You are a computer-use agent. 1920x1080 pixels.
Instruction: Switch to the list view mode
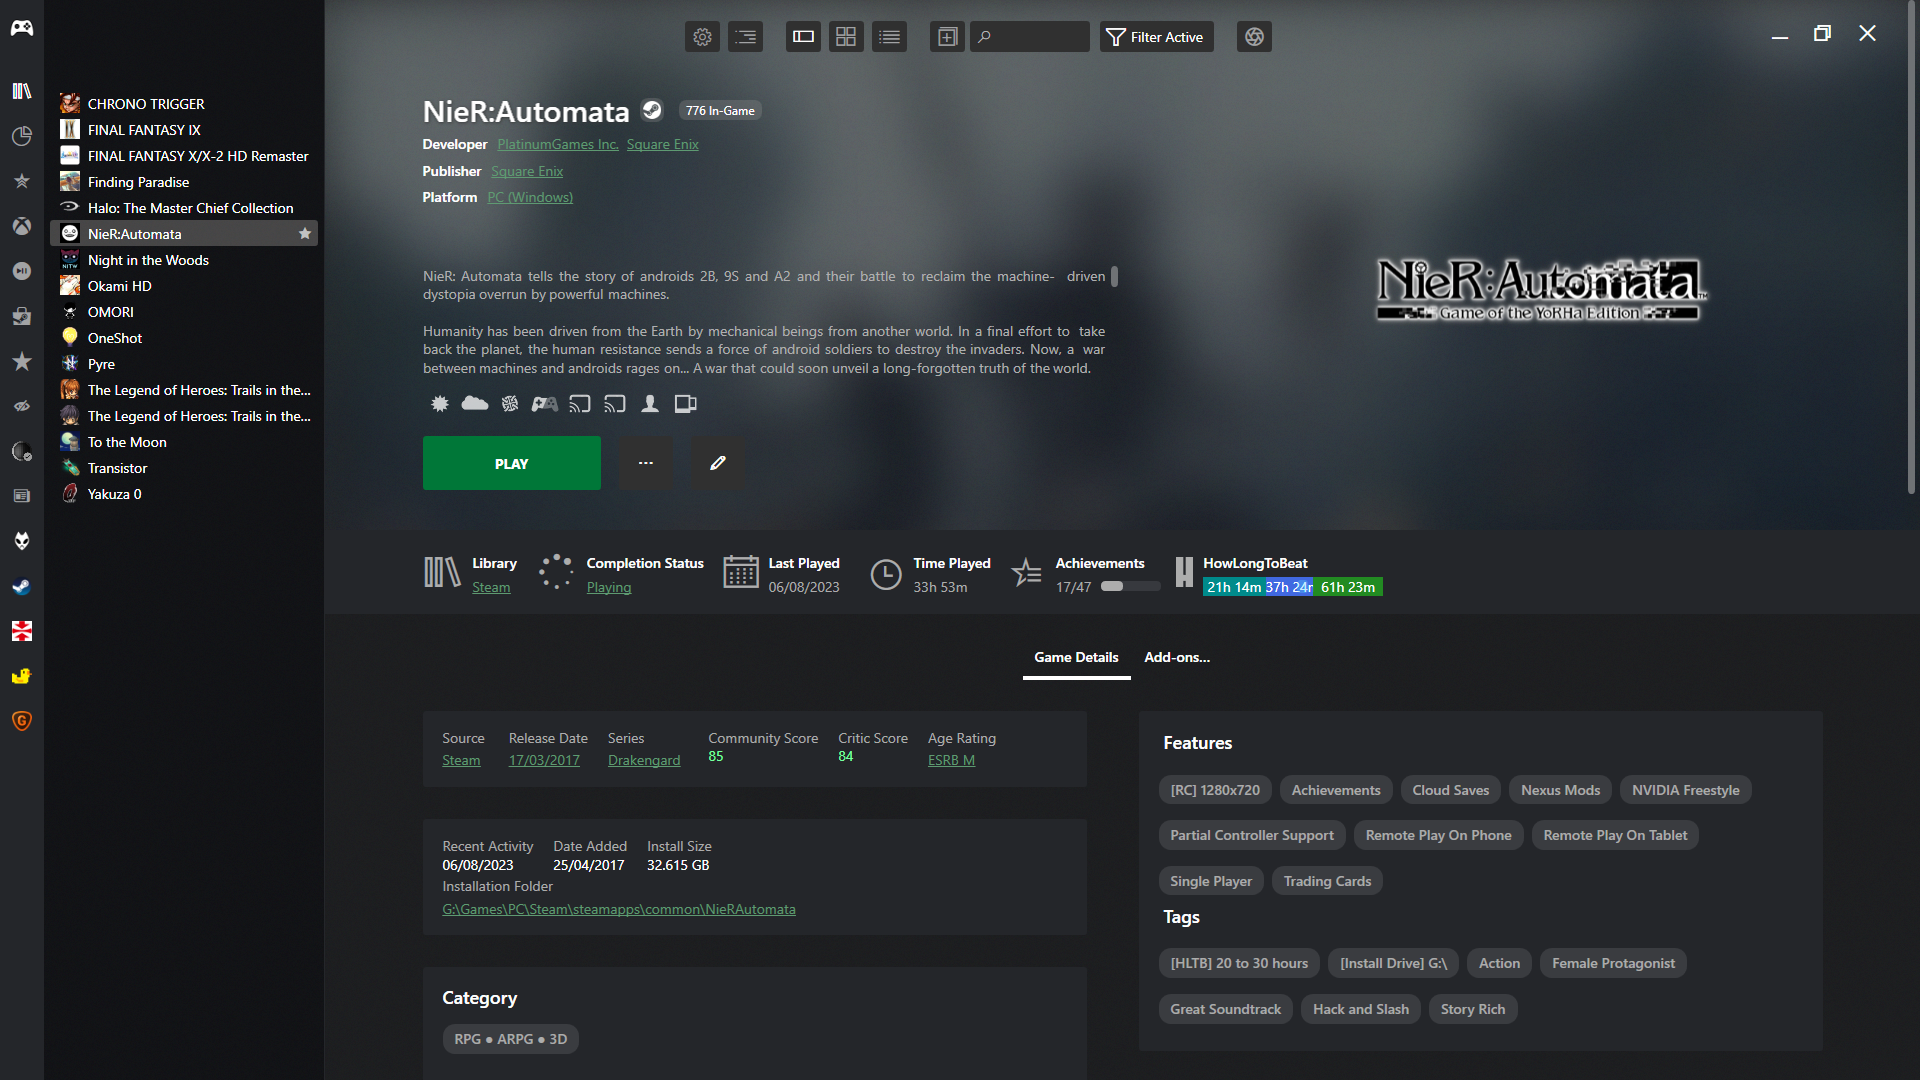click(x=889, y=37)
